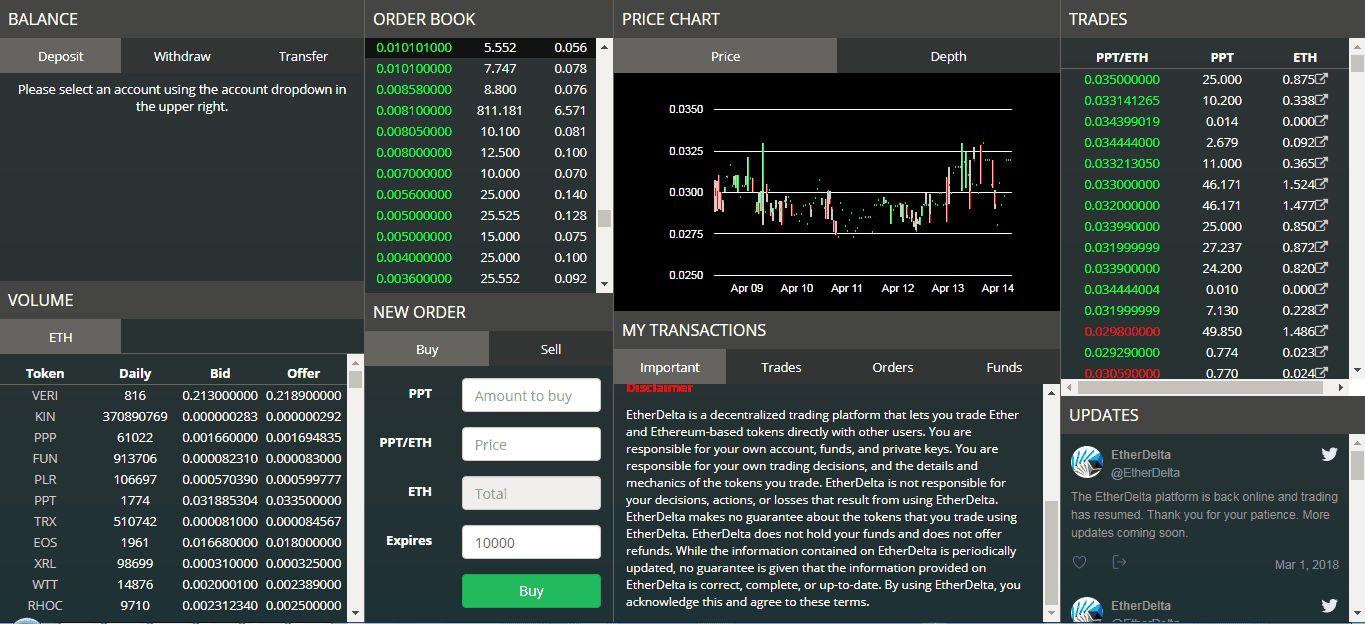
Task: Open the Transfer tab
Action: coord(303,56)
